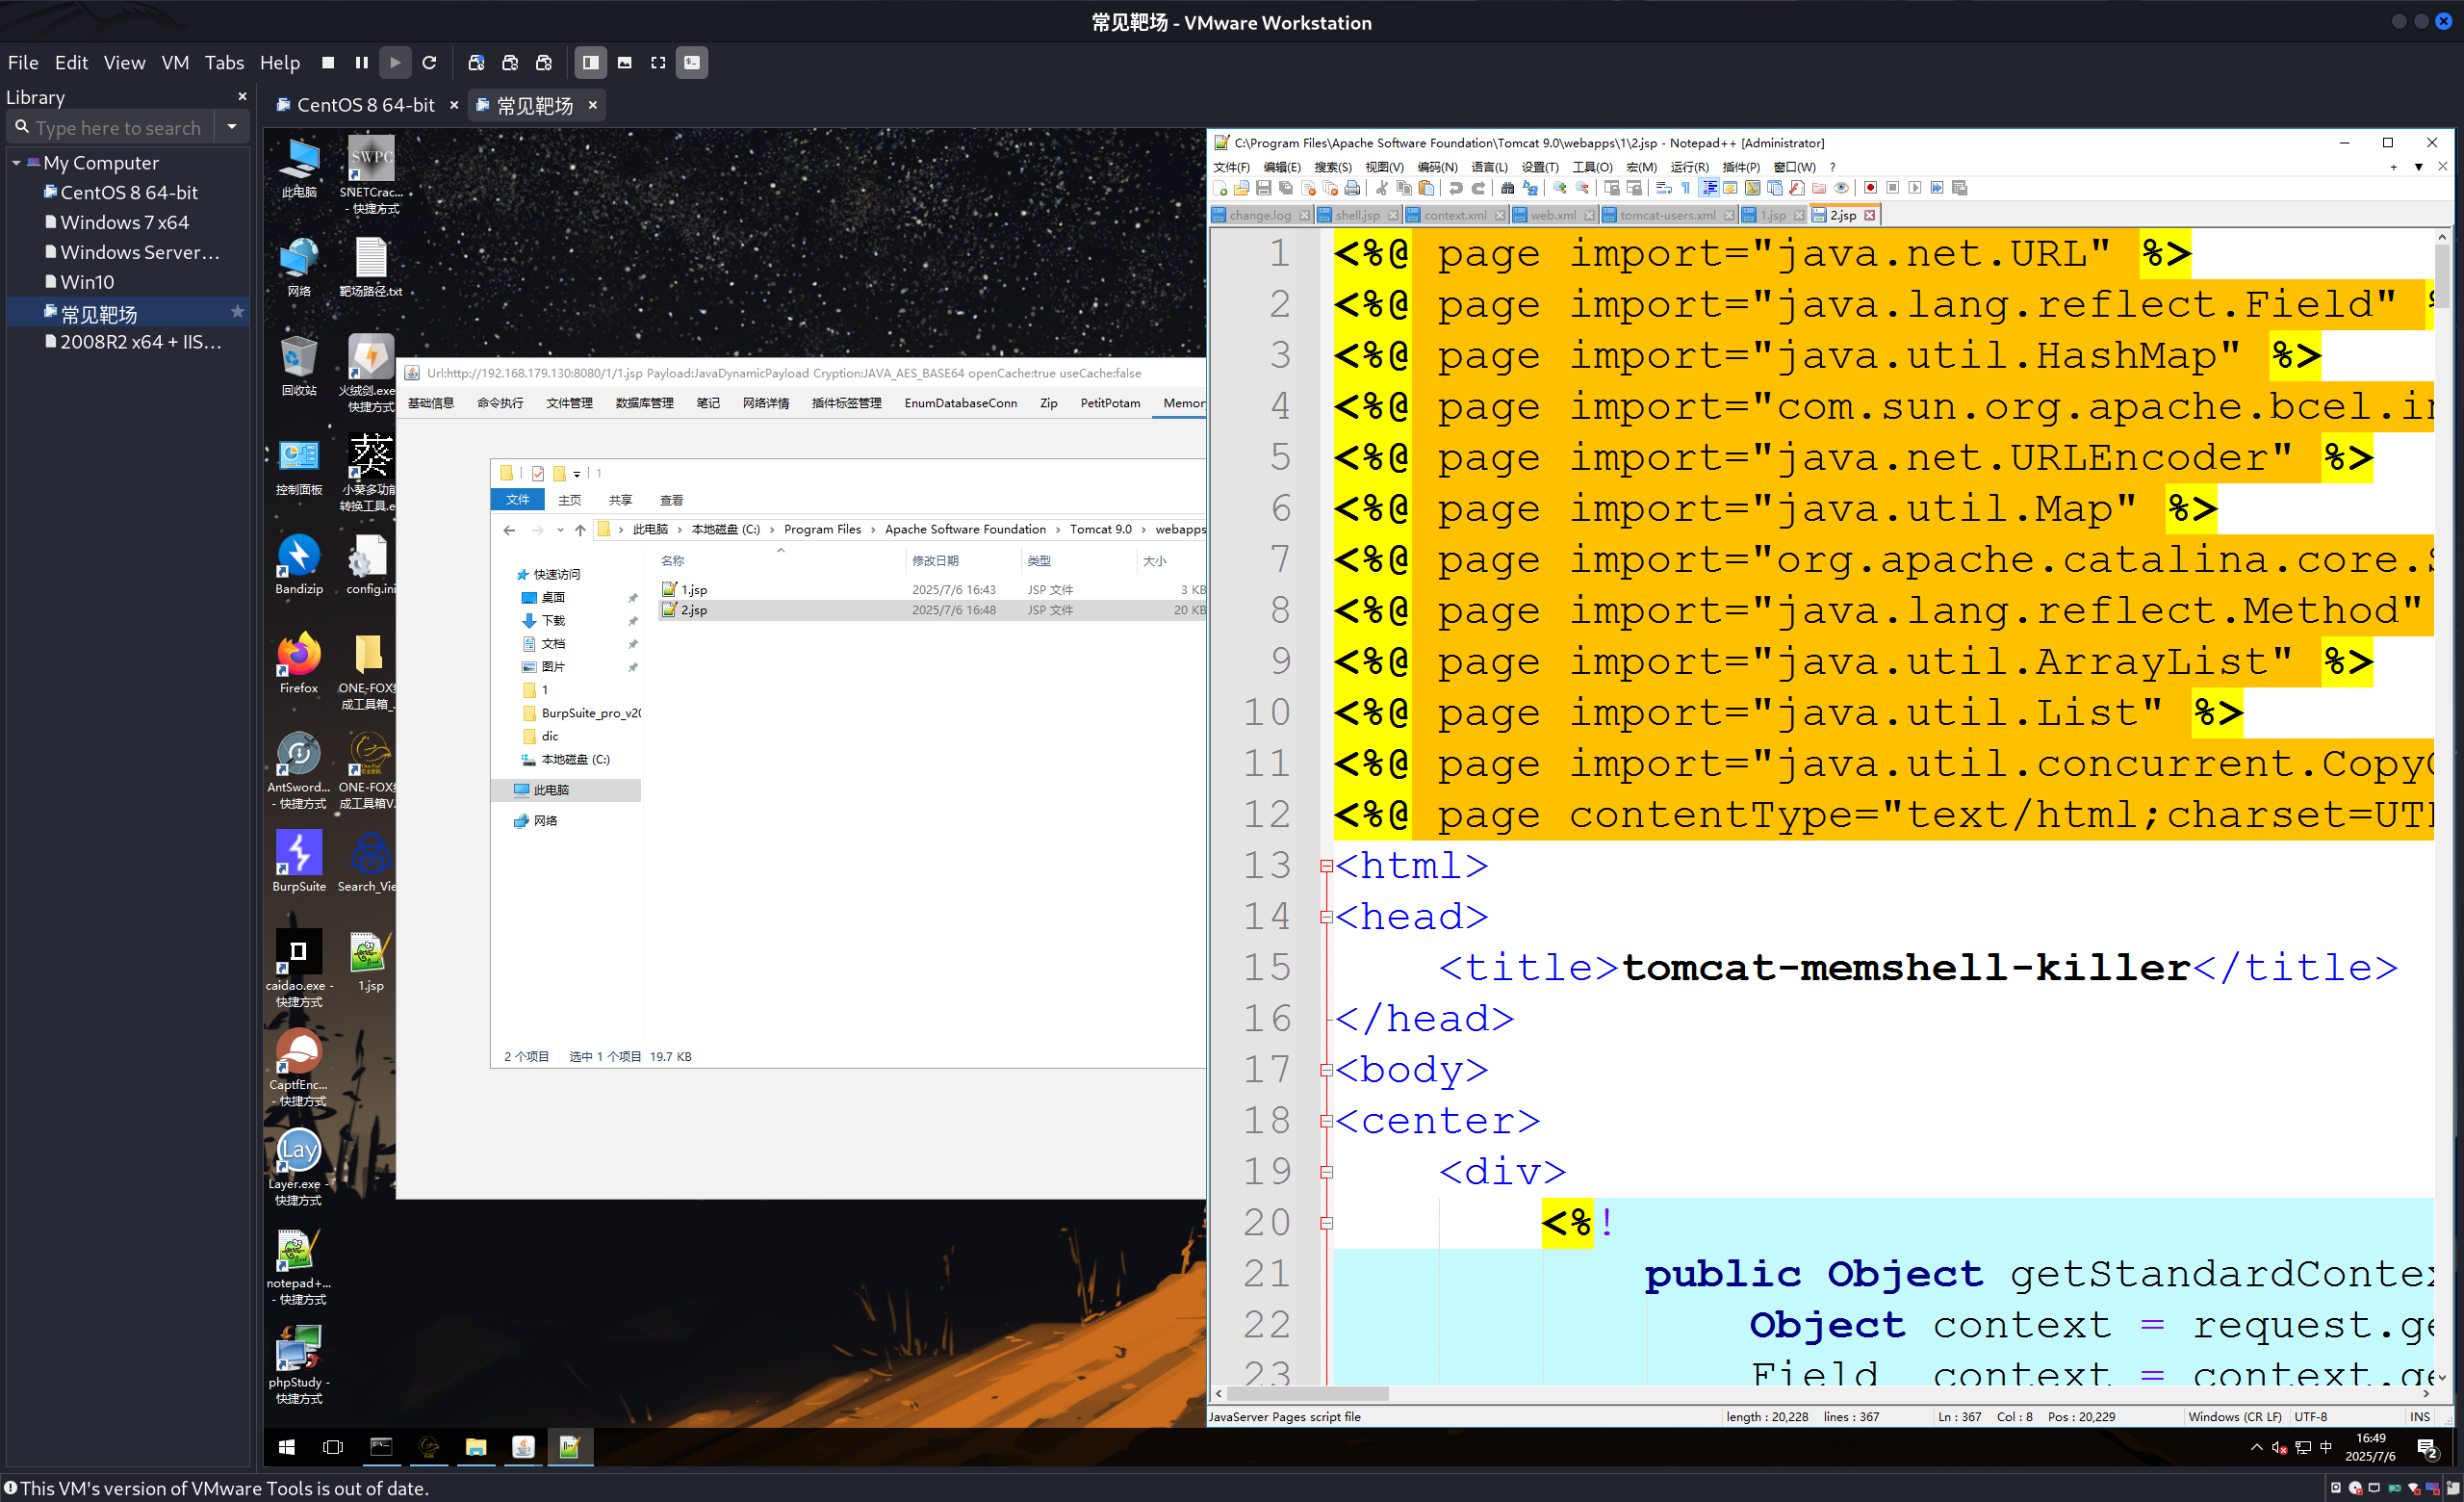Image resolution: width=2464 pixels, height=1502 pixels.
Task: Enter VMware full screen mode
Action: click(658, 62)
